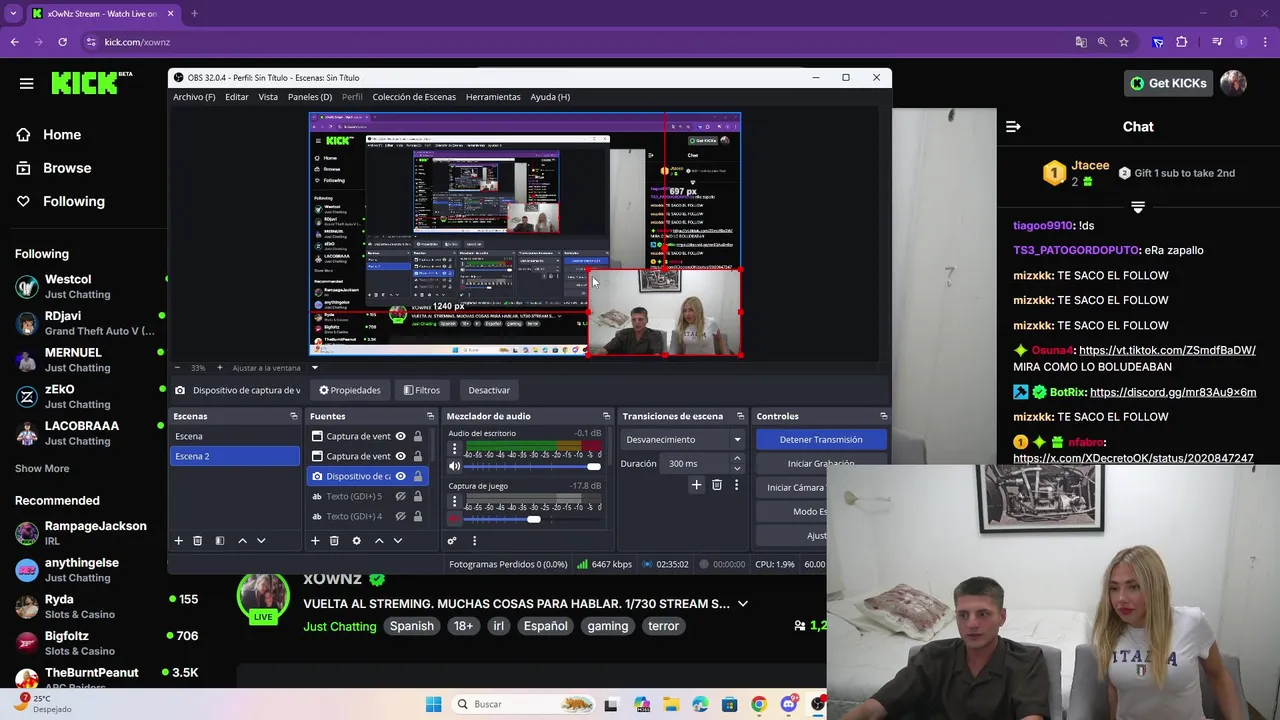Open Discord from the taskbar
1280x720 pixels.
pos(789,704)
